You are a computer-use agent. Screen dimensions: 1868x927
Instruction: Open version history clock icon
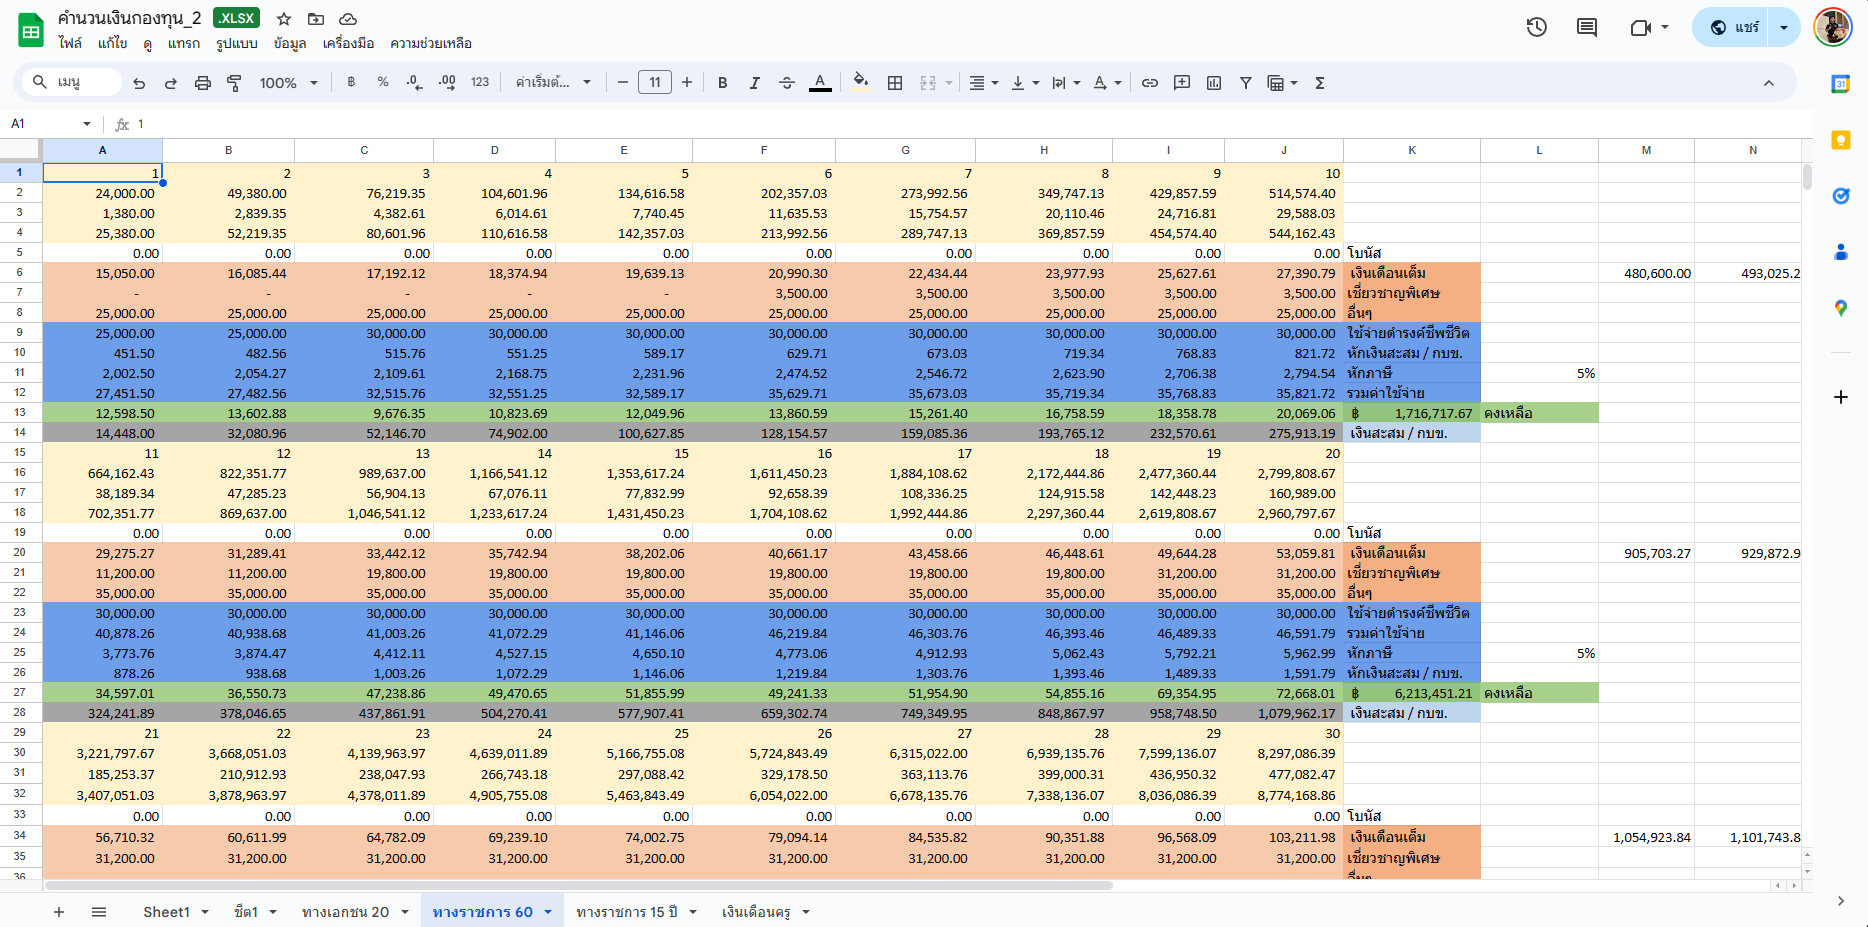(1537, 27)
